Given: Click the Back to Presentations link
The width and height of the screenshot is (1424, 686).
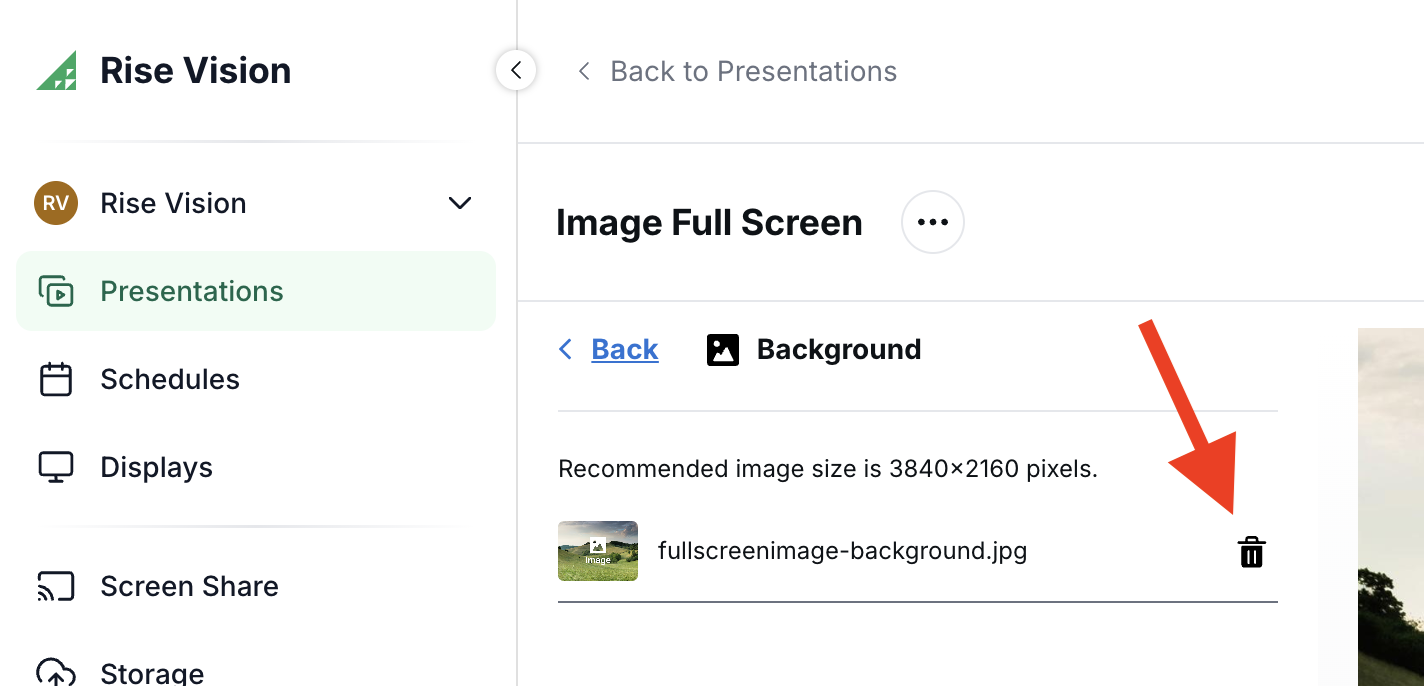Looking at the screenshot, I should (753, 71).
